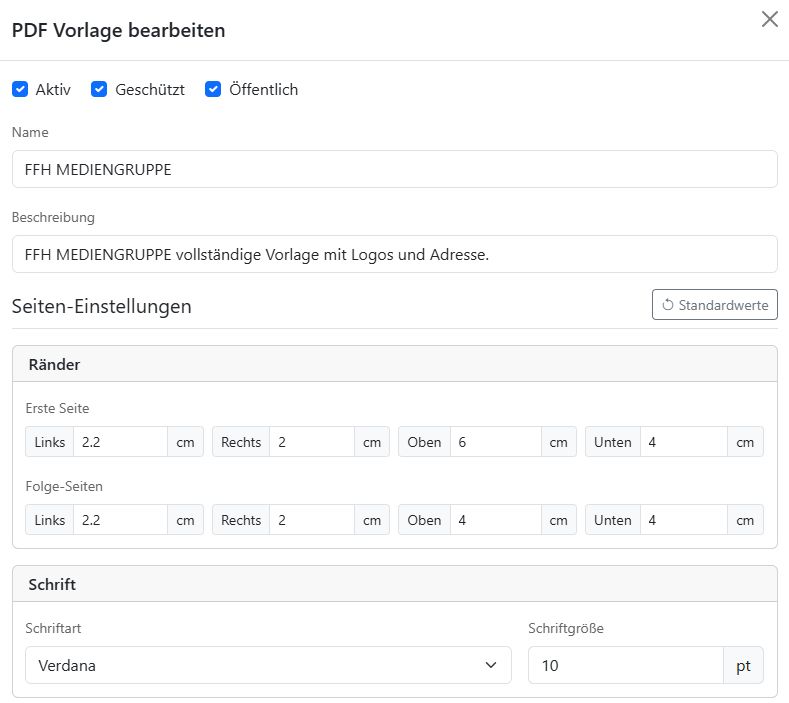
Task: Edit Folge-Seiten Rechts margin field
Action: tap(312, 520)
